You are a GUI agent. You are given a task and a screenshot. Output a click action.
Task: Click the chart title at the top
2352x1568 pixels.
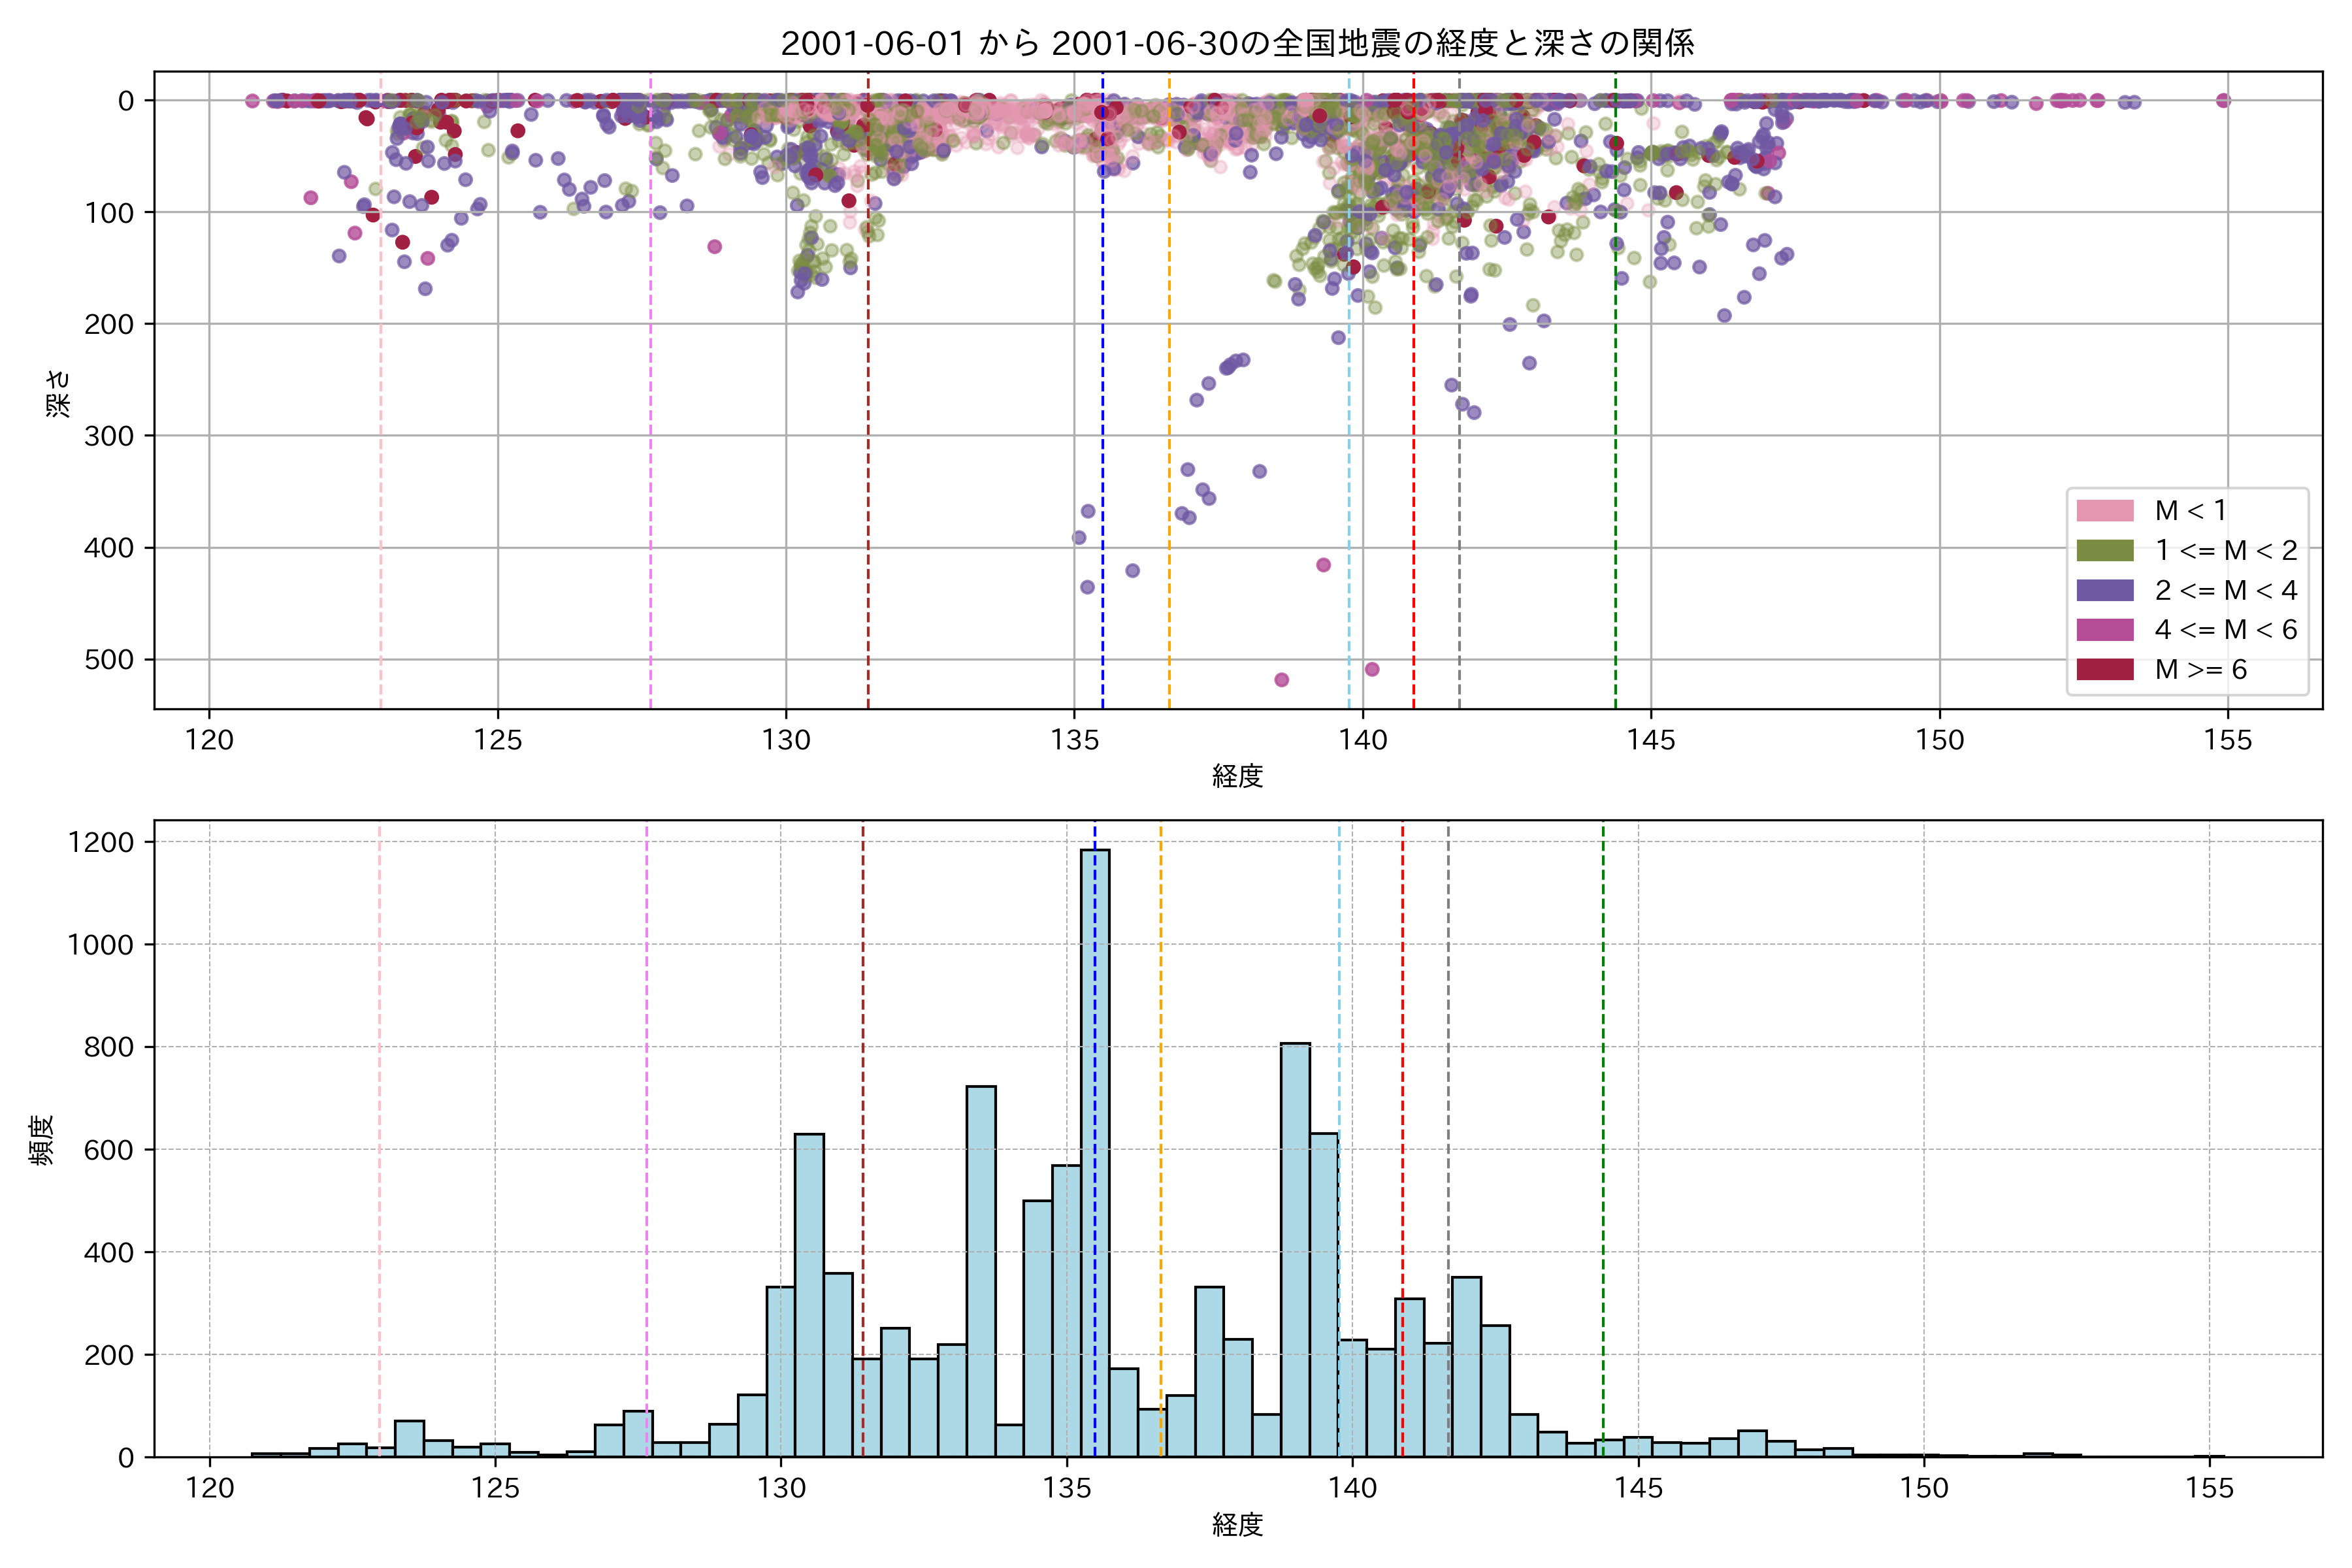point(1237,44)
